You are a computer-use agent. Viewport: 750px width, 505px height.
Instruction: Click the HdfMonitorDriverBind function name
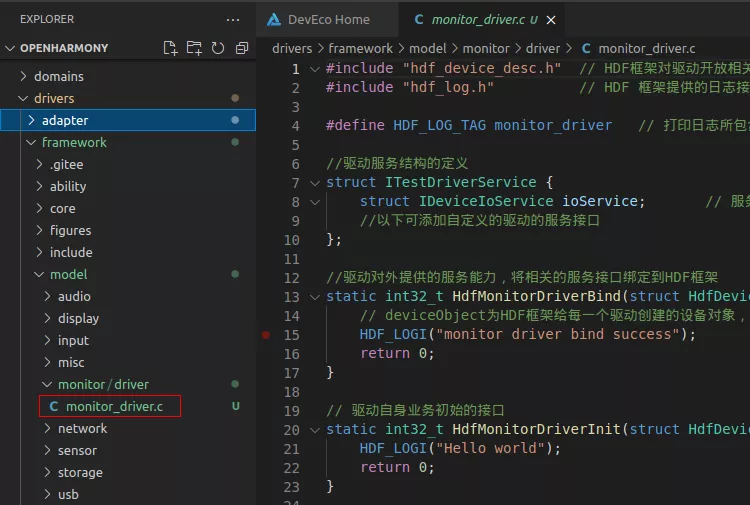536,296
